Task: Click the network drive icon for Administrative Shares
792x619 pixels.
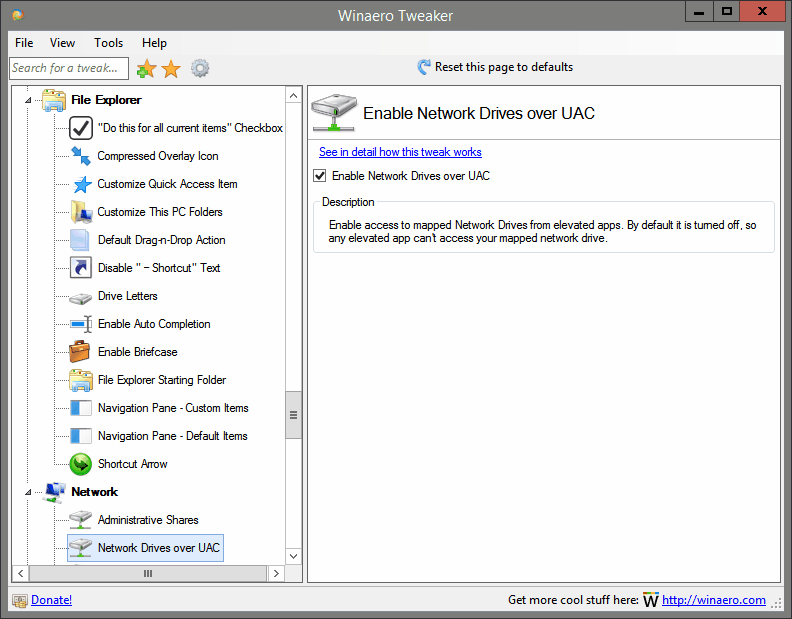Action: click(80, 519)
